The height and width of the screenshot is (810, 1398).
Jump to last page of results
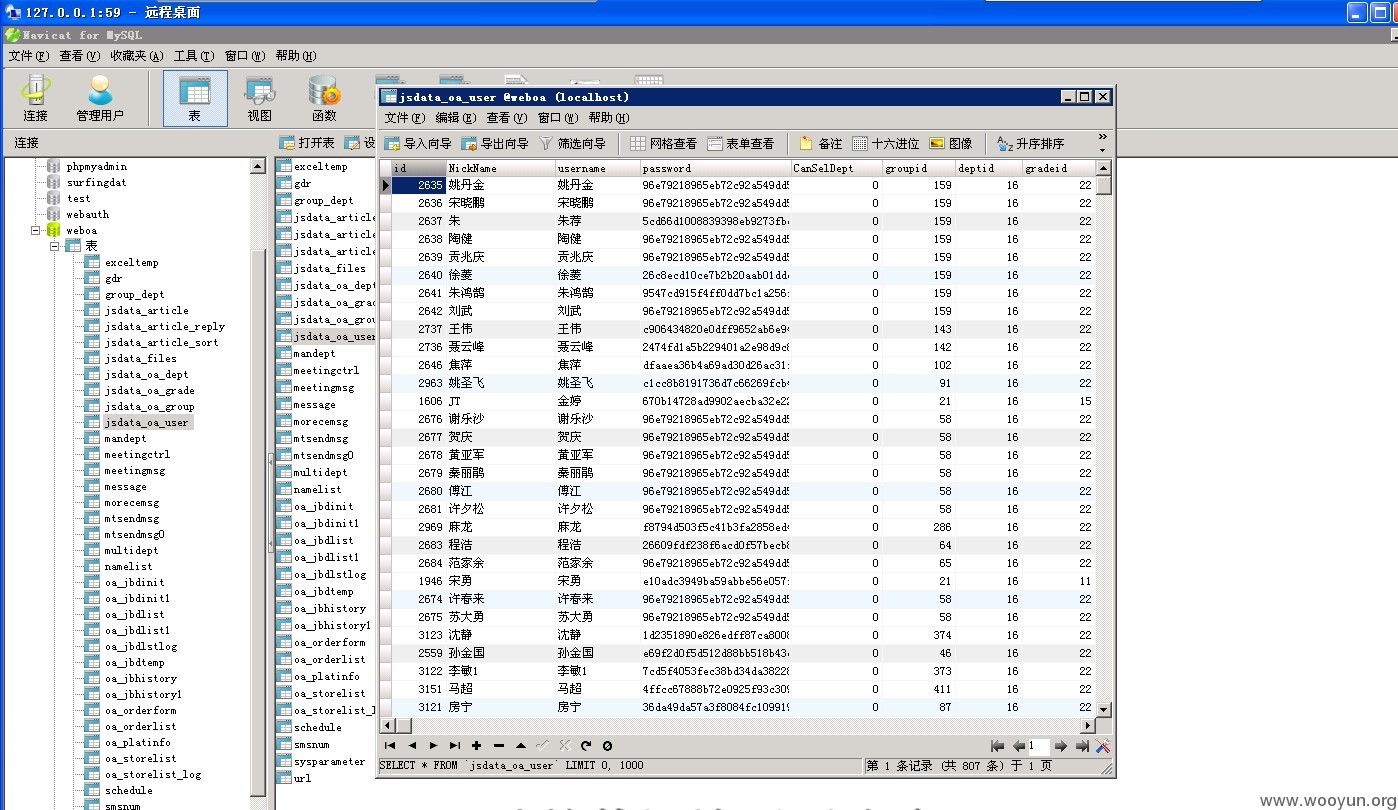(x=1082, y=746)
